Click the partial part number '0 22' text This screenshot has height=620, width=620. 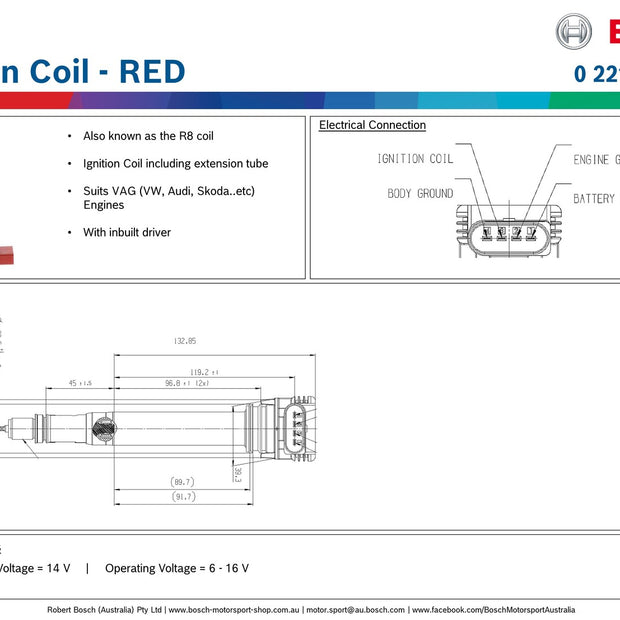597,74
